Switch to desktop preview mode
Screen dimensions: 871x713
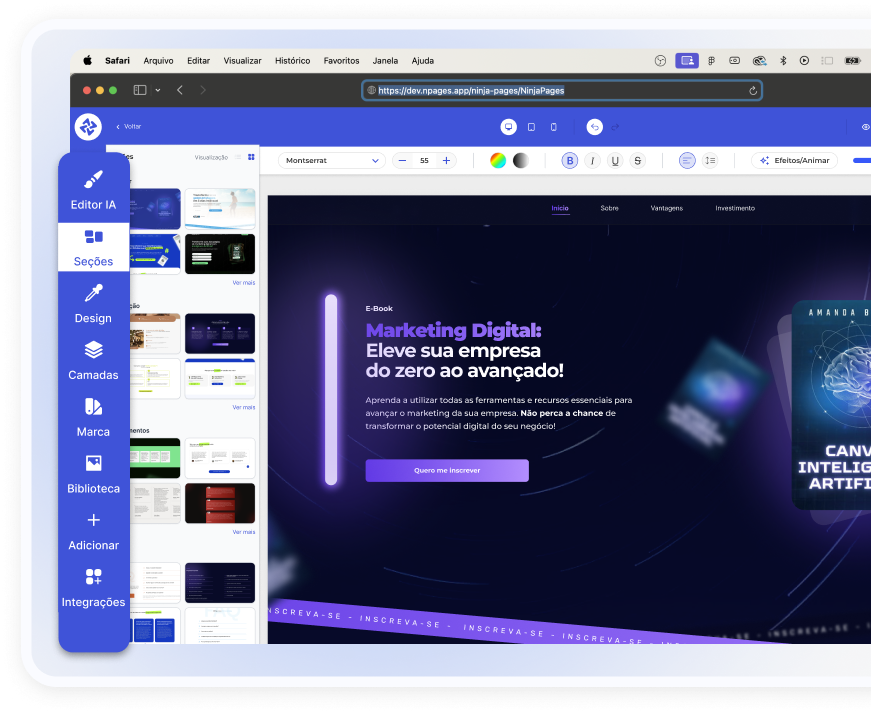tap(508, 127)
